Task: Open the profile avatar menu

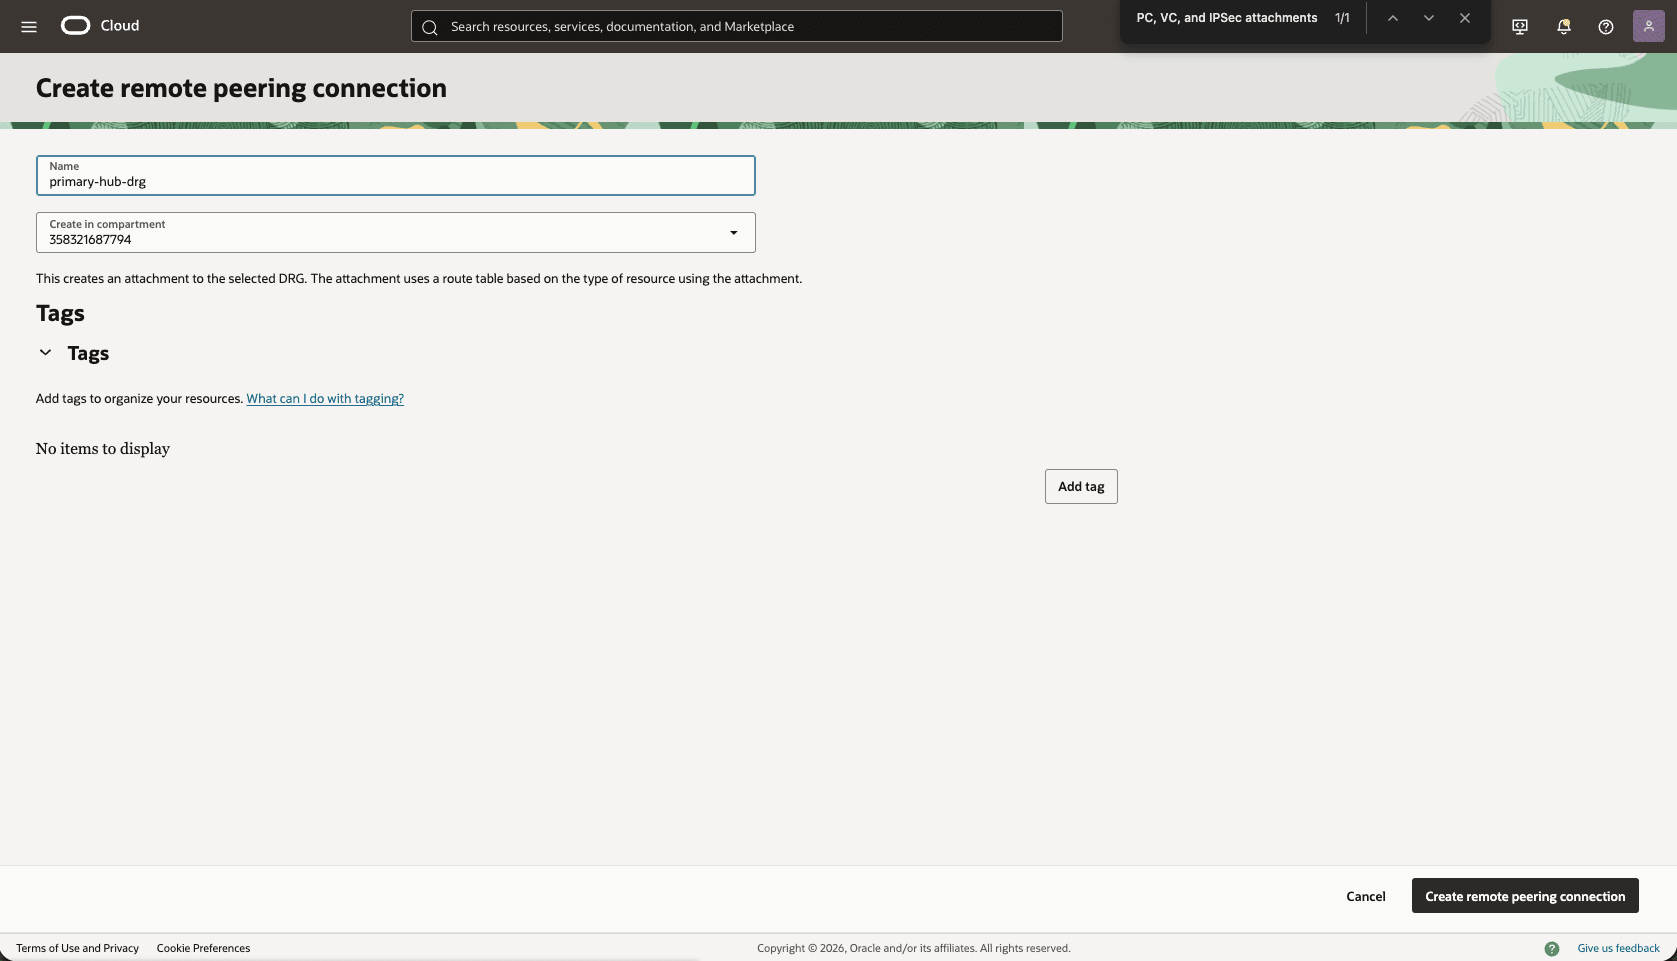Action: click(1648, 25)
